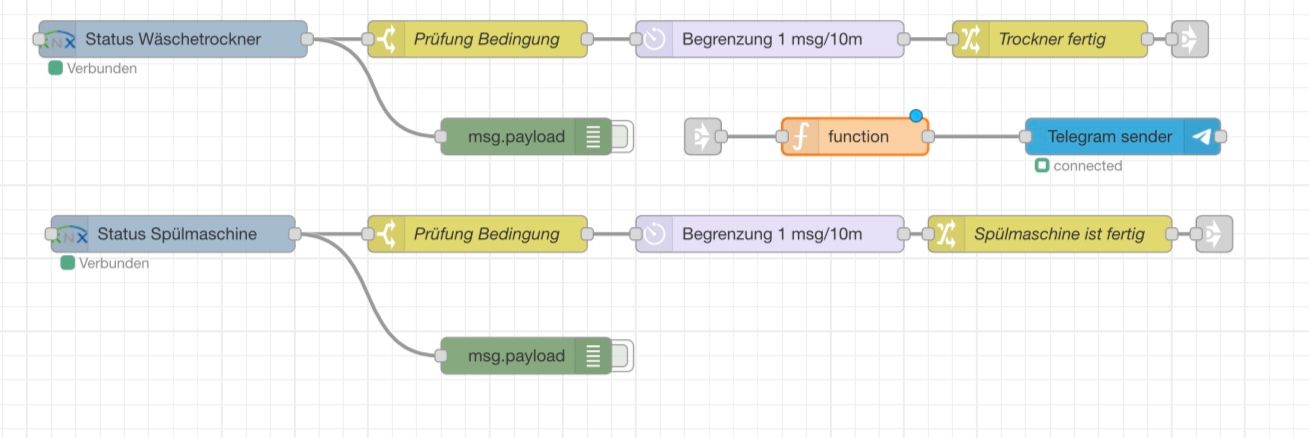Click the switch icon on the upper Prüfung Bedingung node

[x=387, y=39]
